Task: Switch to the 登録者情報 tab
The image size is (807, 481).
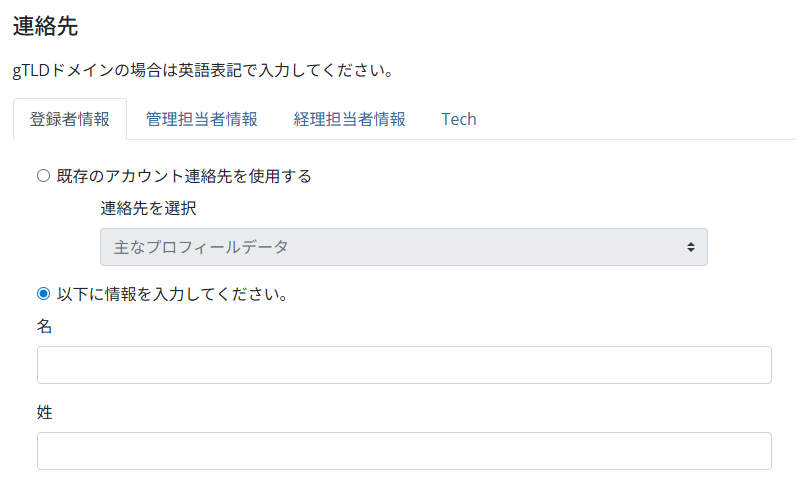Action: 70,119
